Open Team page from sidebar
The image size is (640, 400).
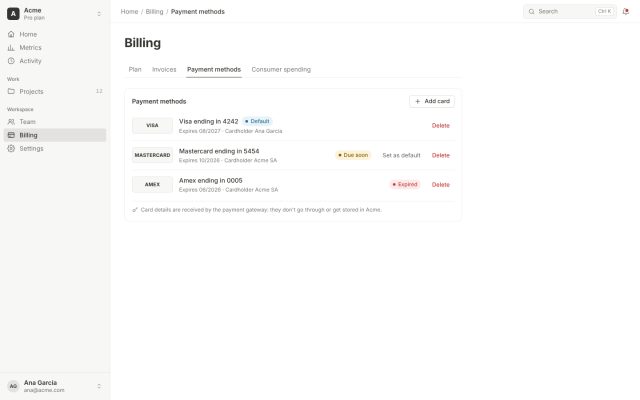tap(55, 122)
